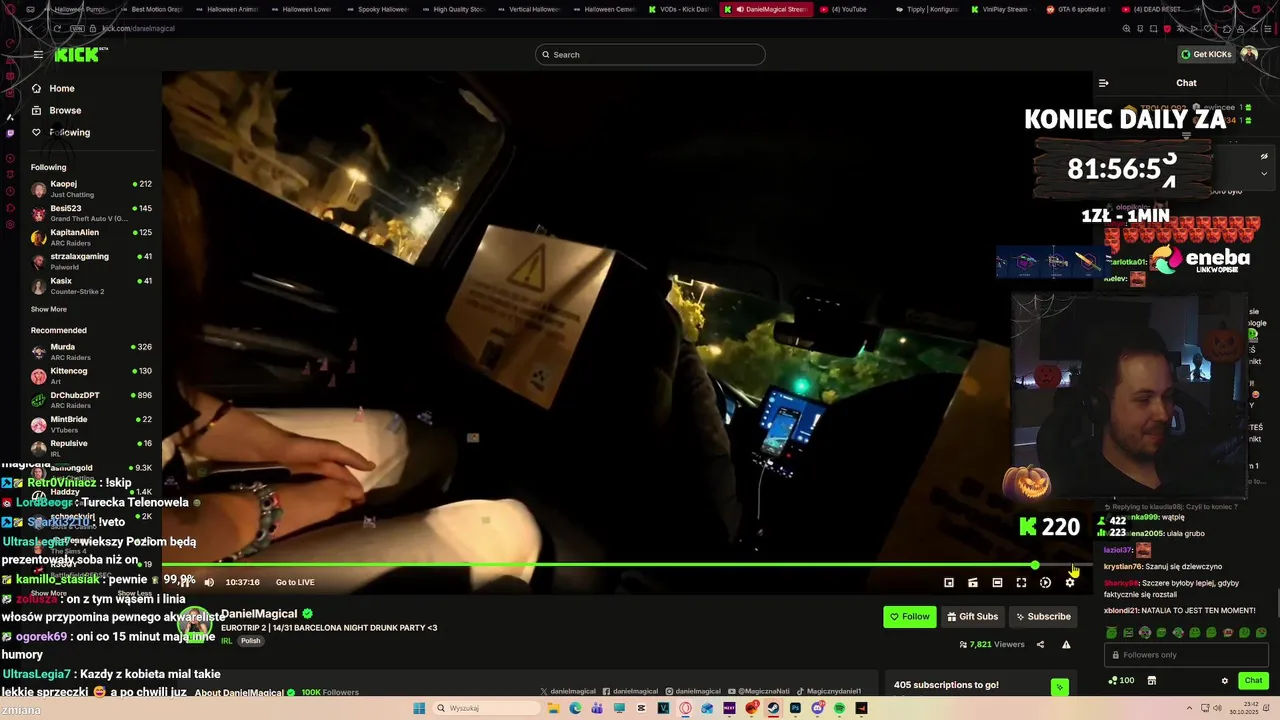Open strzalaxgaming's channel in Following

(91, 261)
